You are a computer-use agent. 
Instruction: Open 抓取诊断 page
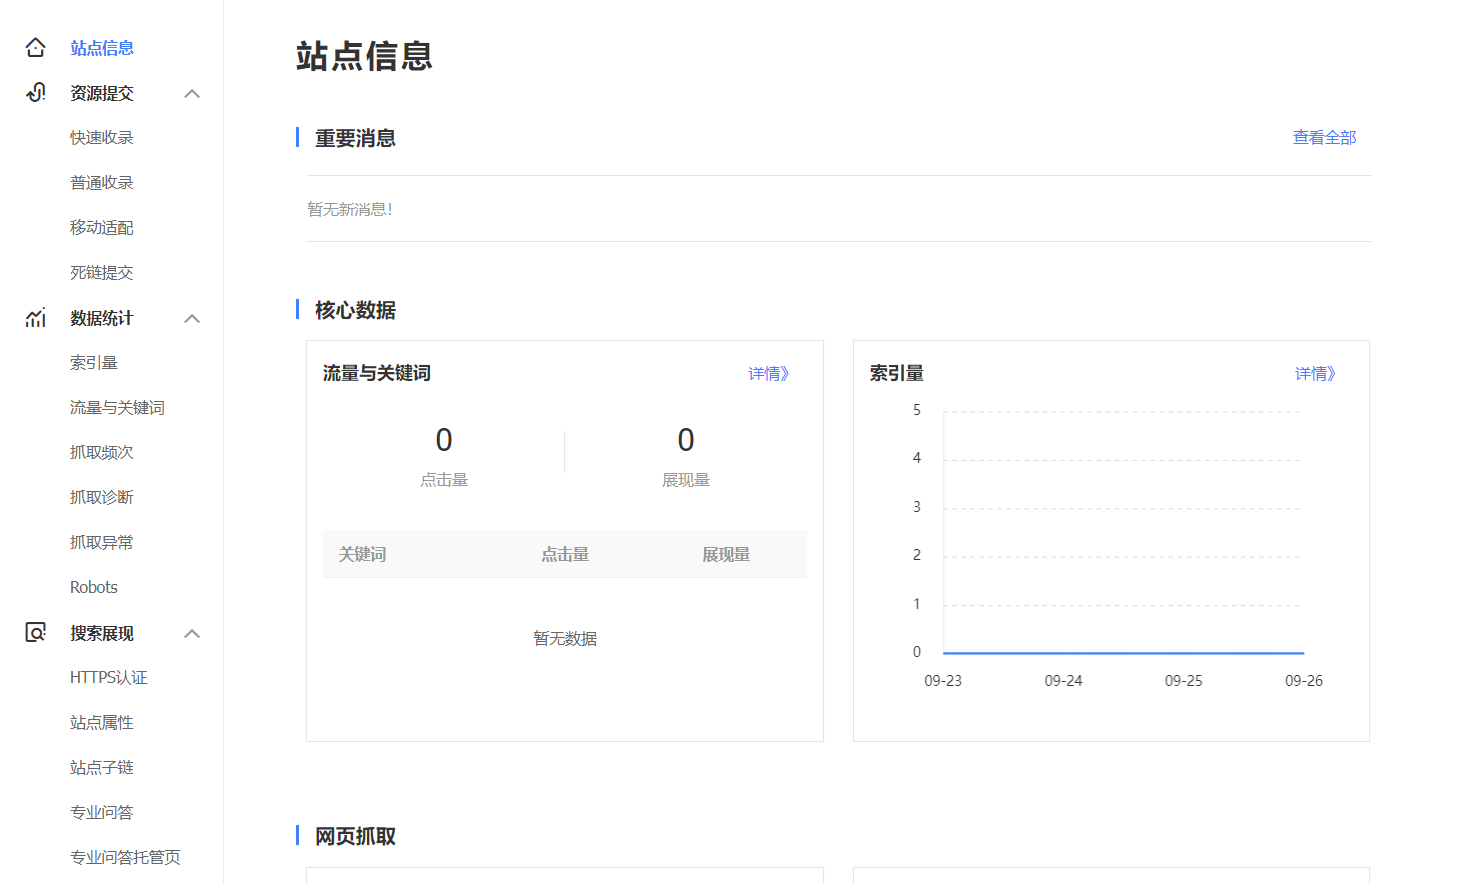102,498
